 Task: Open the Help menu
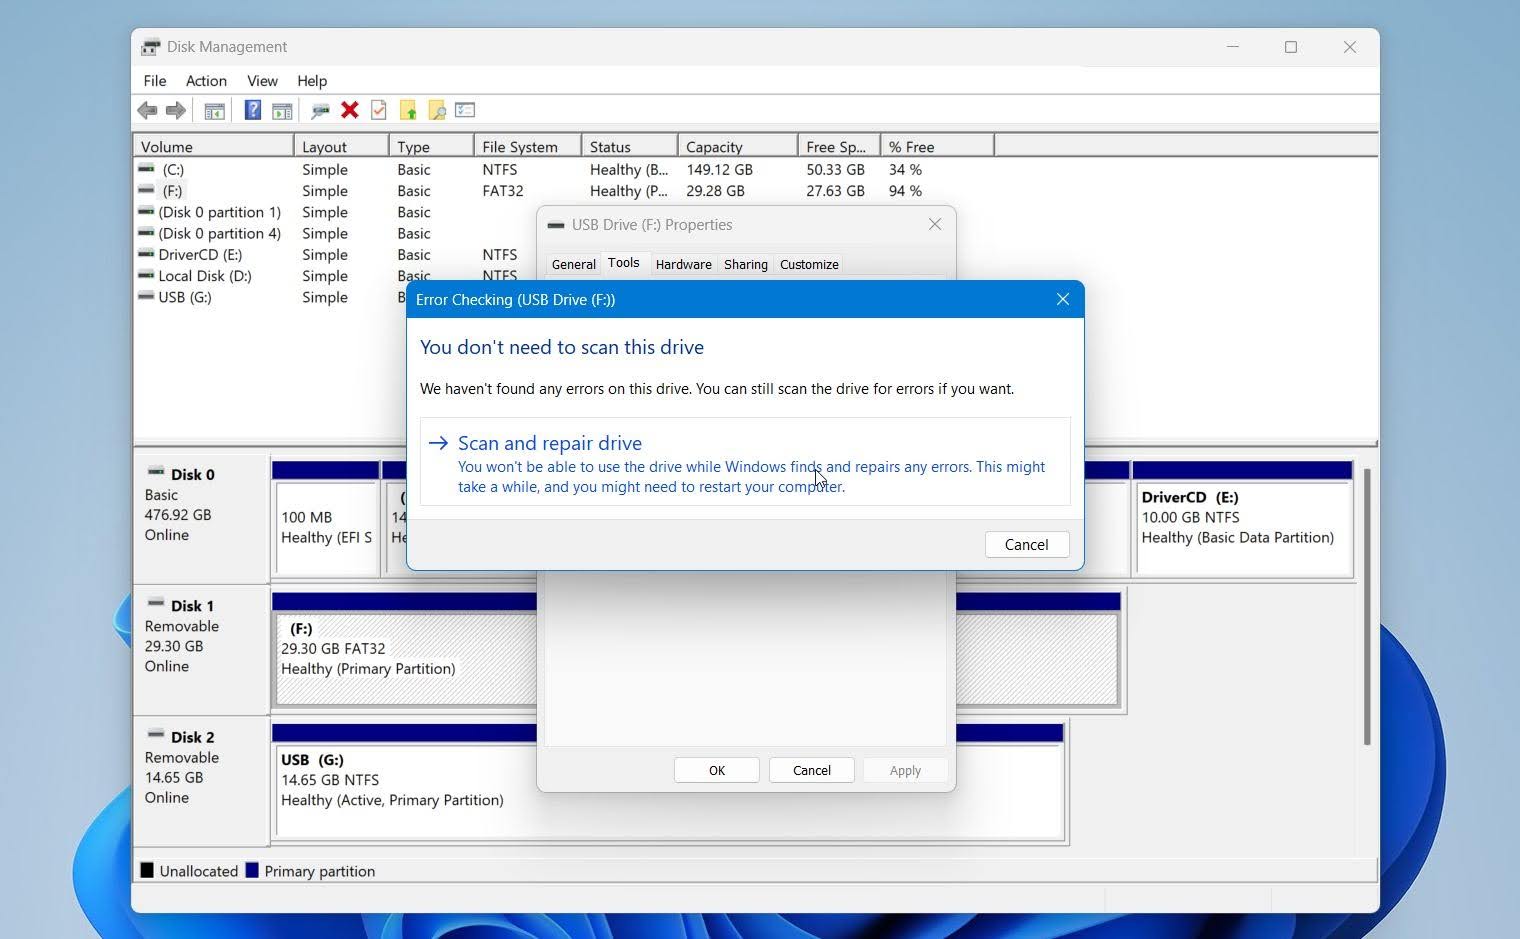pyautogui.click(x=312, y=81)
